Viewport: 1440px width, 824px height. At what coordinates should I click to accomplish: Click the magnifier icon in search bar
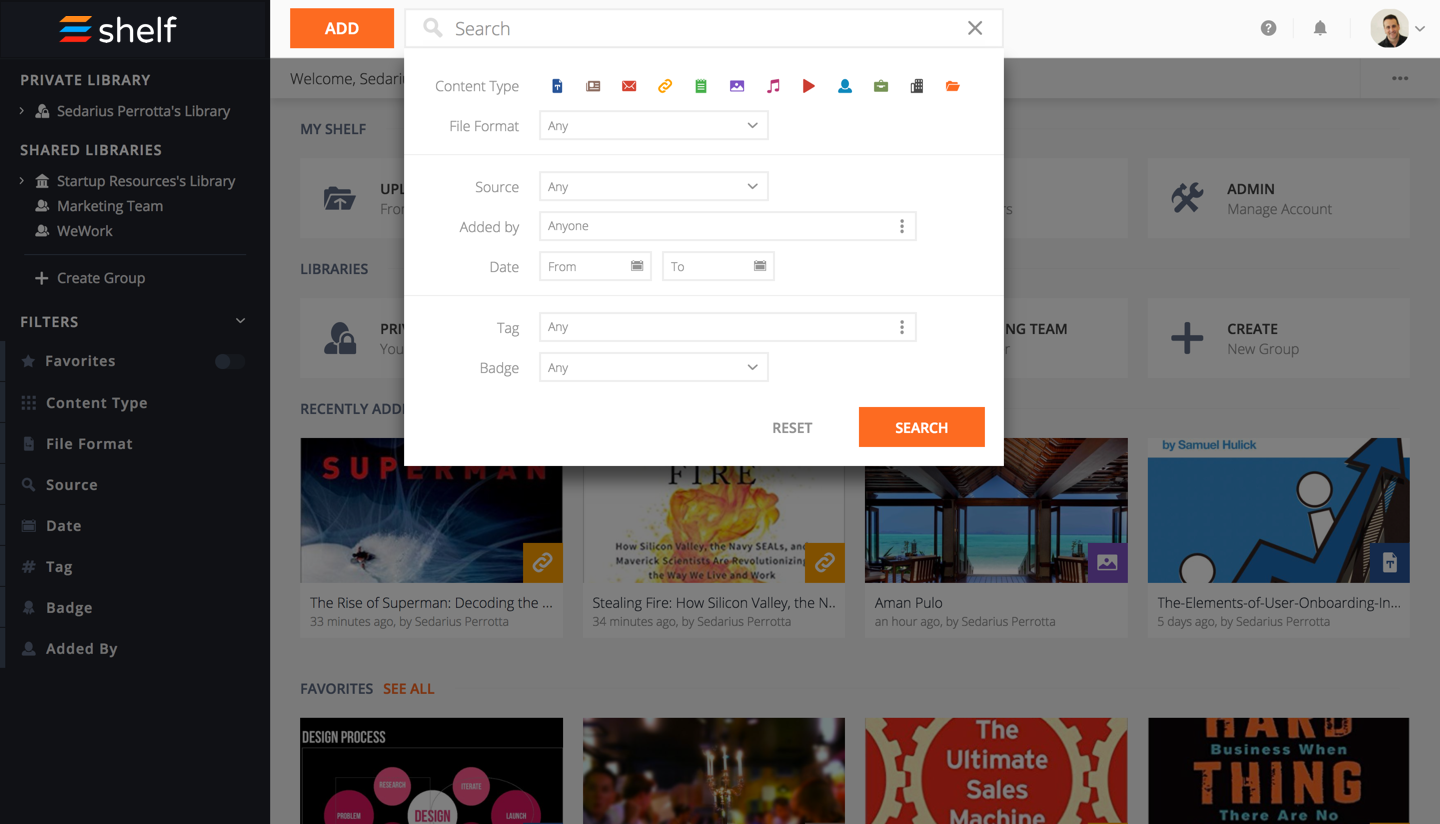click(433, 28)
